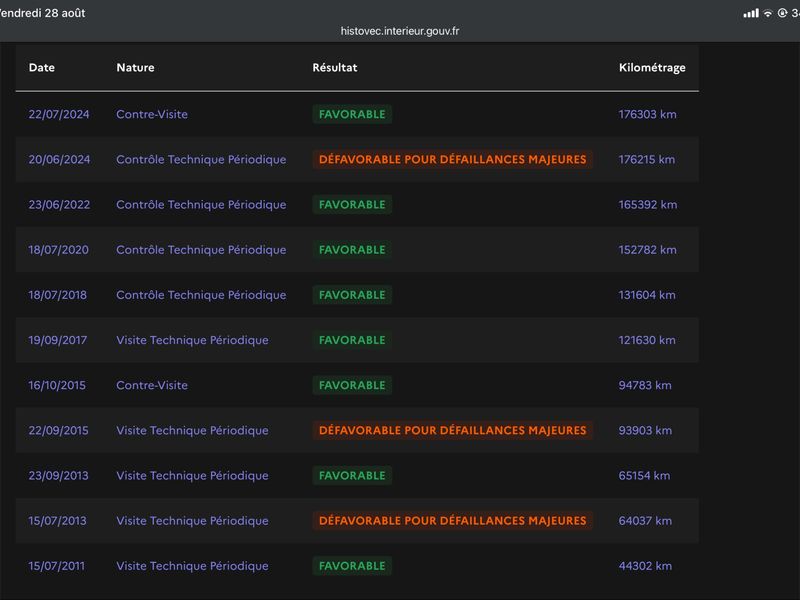Image resolution: width=800 pixels, height=600 pixels.
Task: Select the date 15/07/2013
Action: (58, 520)
